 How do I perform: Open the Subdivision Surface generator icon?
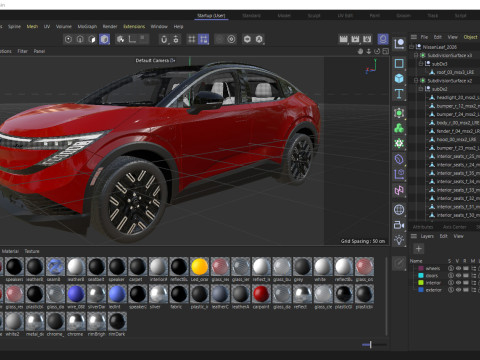pos(399,113)
